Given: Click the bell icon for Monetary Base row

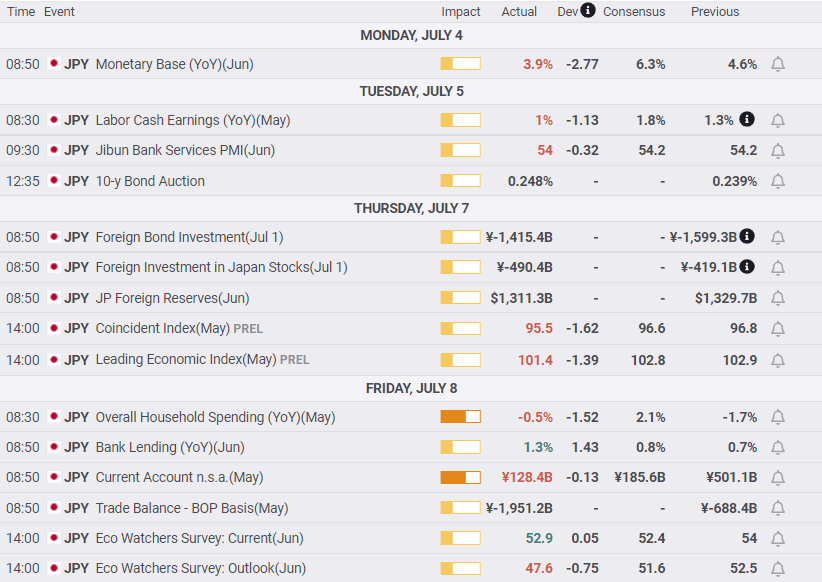Looking at the screenshot, I should 778,64.
